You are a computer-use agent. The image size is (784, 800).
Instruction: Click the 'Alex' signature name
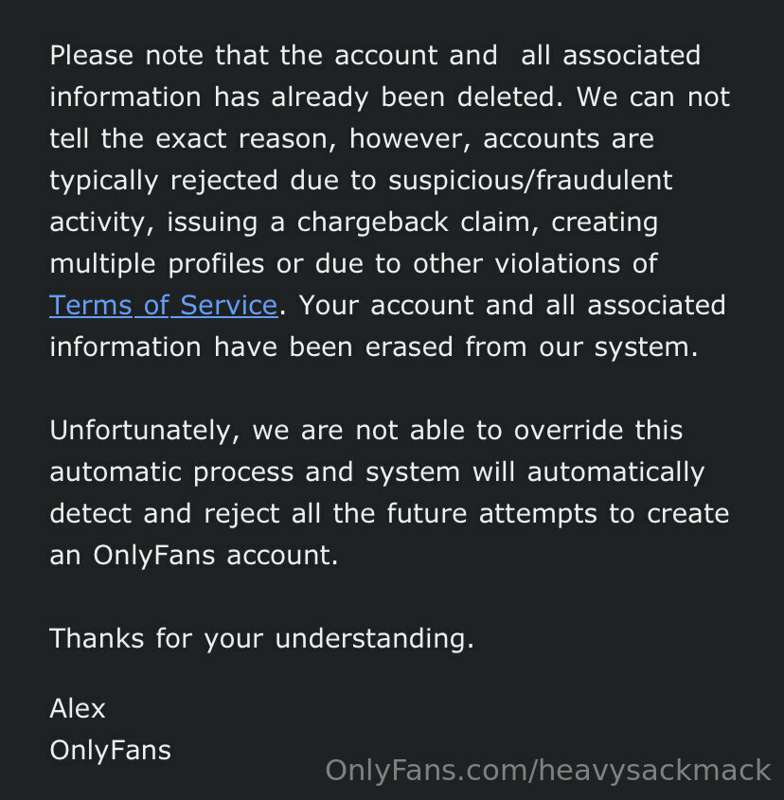click(x=77, y=708)
